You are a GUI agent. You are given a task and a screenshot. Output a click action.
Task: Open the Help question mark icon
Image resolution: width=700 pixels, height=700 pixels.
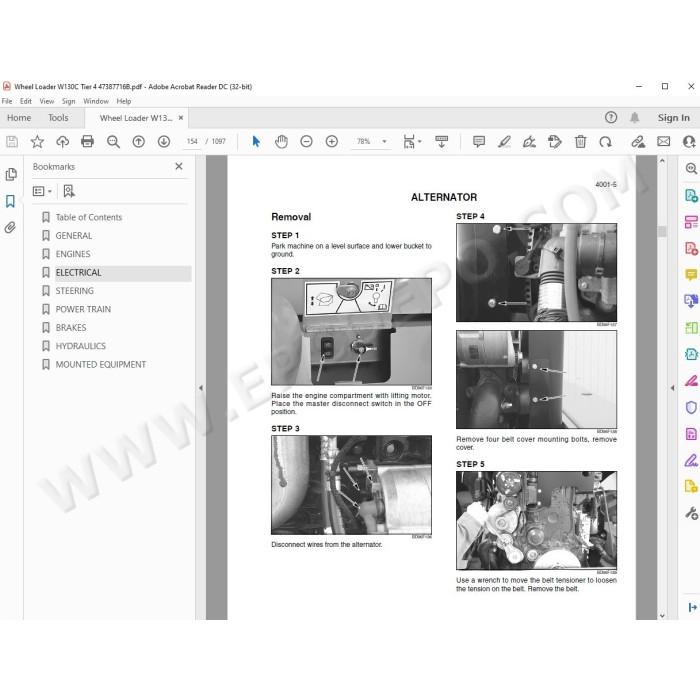[611, 117]
